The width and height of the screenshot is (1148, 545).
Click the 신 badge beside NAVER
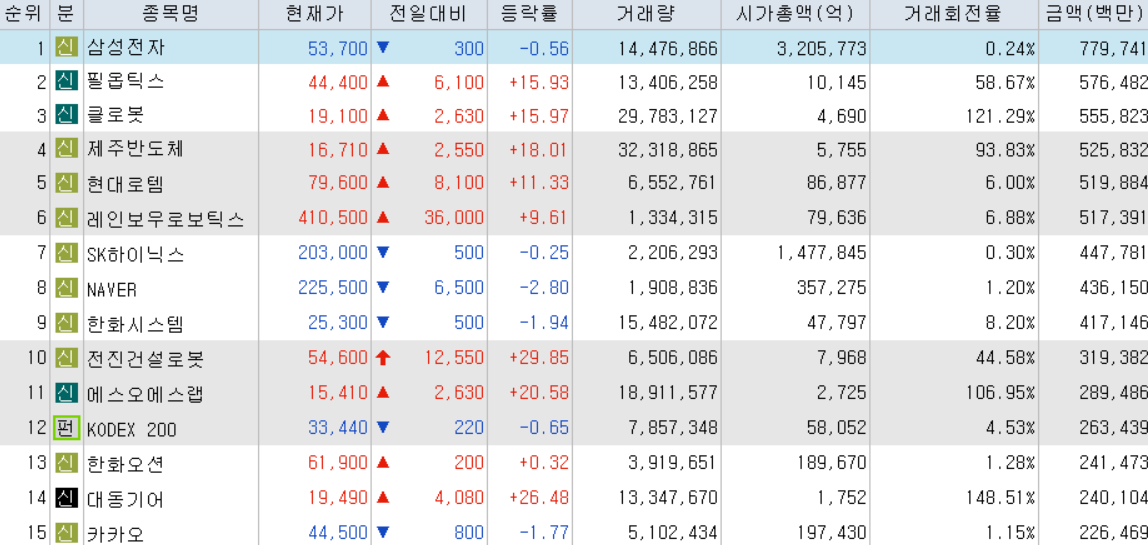coord(66,288)
